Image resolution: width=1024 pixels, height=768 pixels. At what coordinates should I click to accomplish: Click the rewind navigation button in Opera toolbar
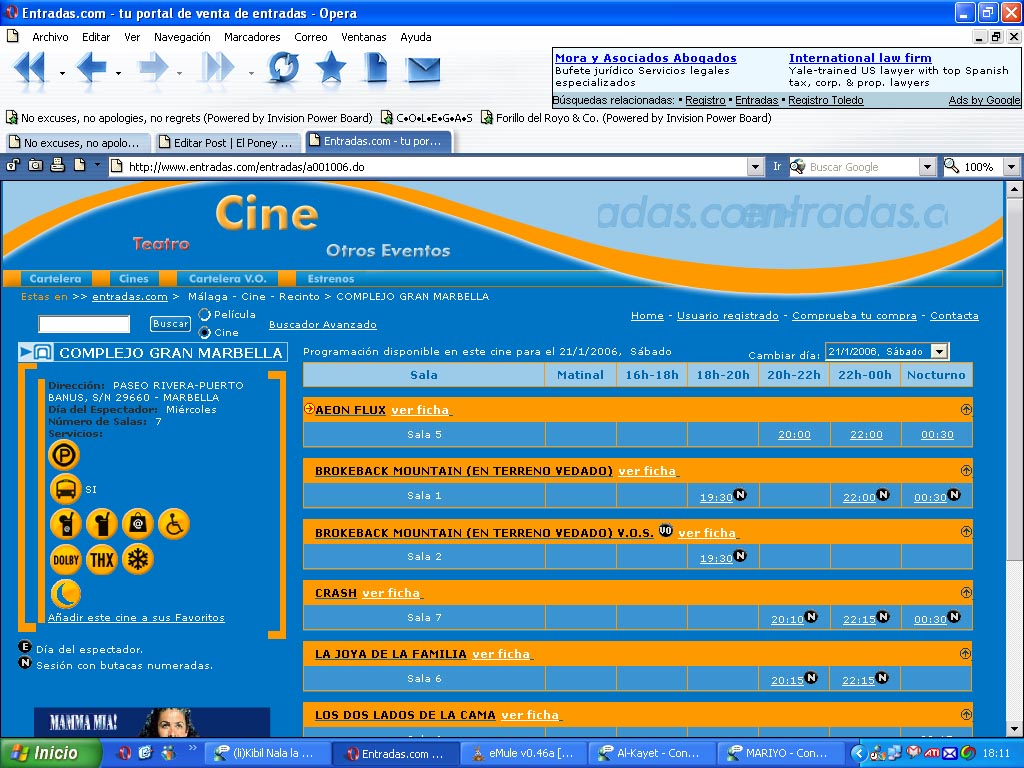30,67
